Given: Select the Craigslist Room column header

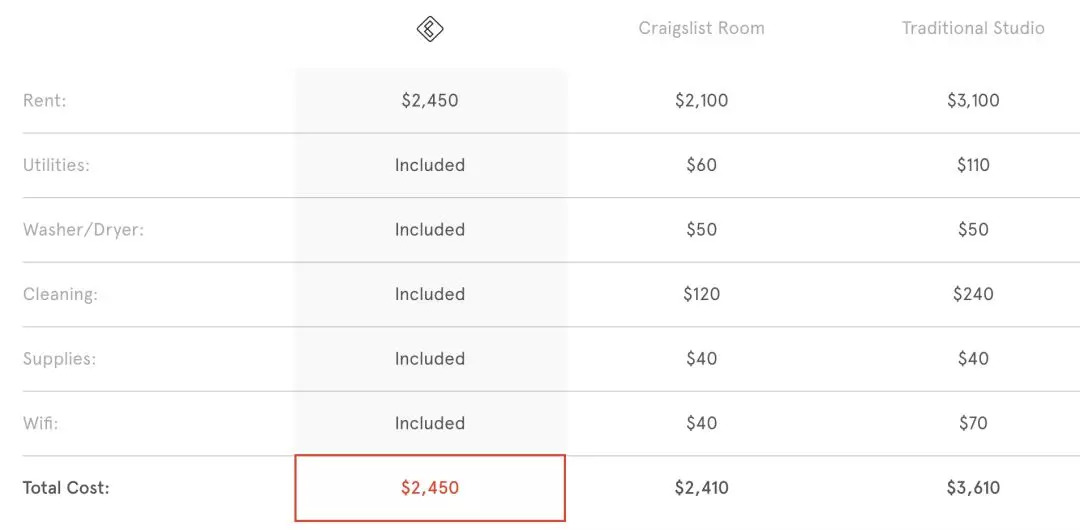Looking at the screenshot, I should tap(701, 28).
